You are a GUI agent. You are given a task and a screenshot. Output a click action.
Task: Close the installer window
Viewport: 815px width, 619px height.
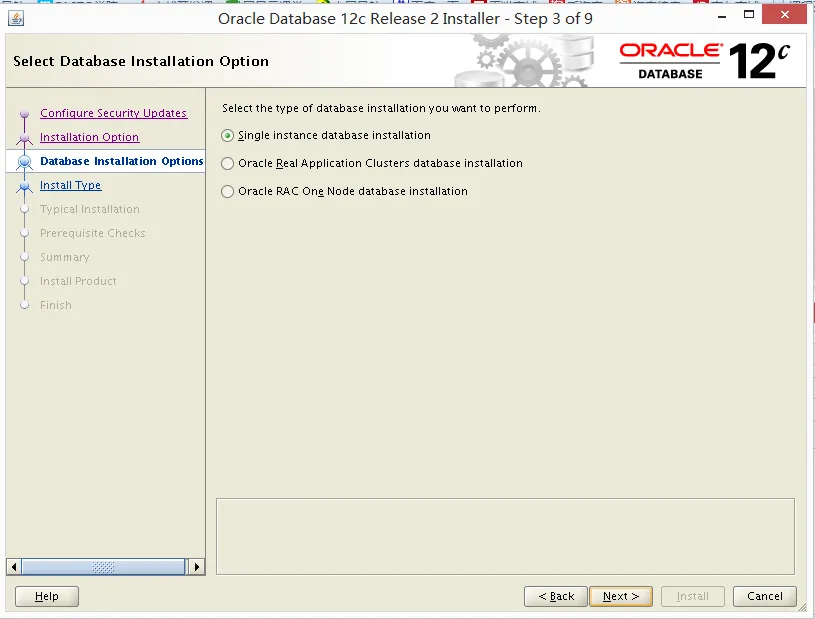coord(784,15)
